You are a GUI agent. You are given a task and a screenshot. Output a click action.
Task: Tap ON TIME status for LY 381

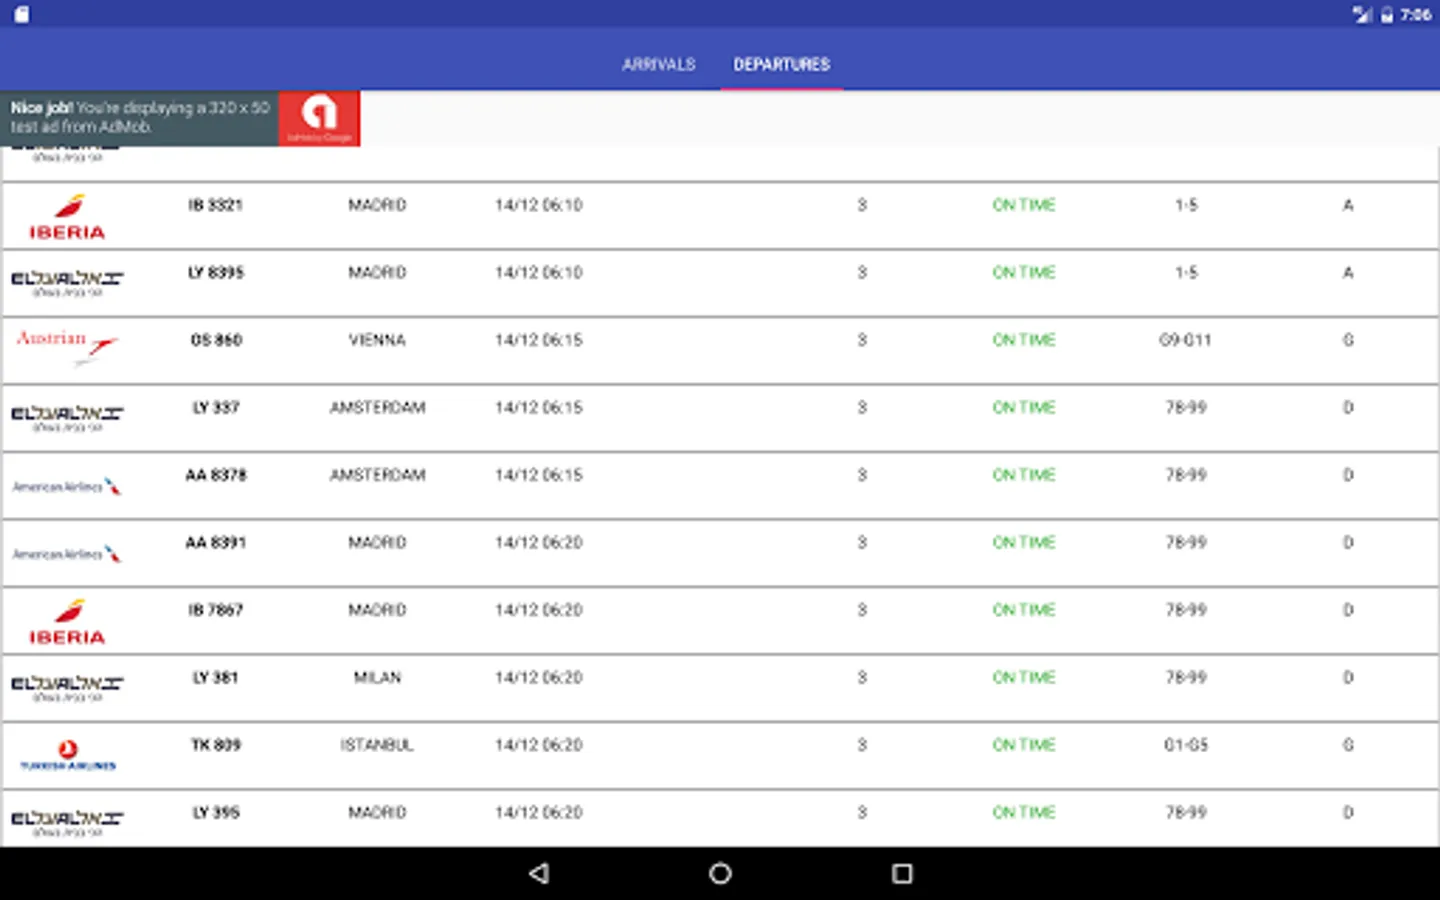[1024, 677]
